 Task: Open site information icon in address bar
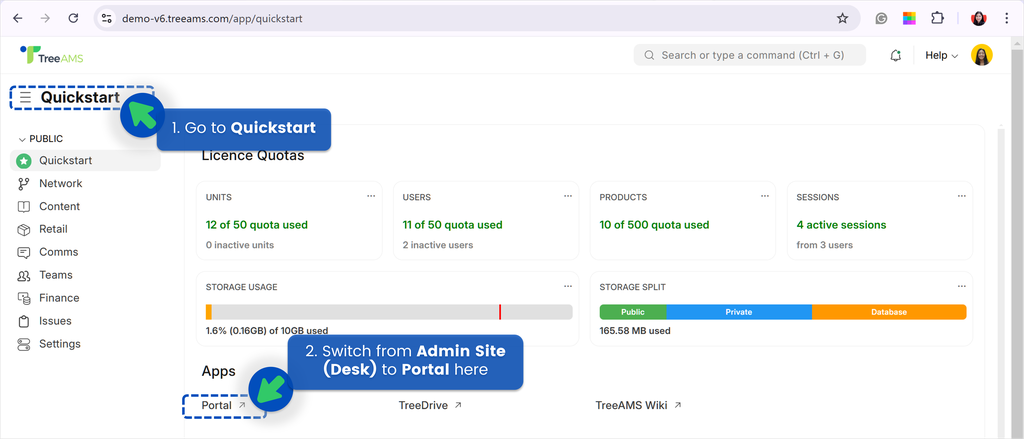click(x=106, y=18)
